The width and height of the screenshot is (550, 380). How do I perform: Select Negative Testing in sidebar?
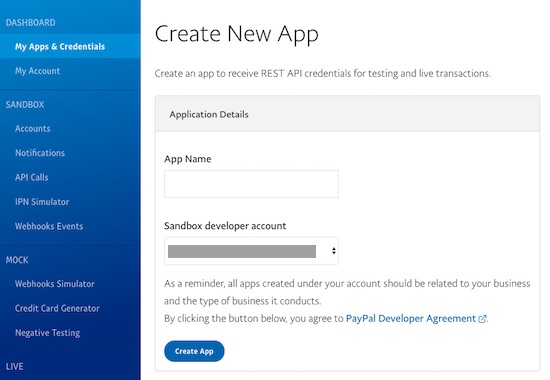pos(47,333)
